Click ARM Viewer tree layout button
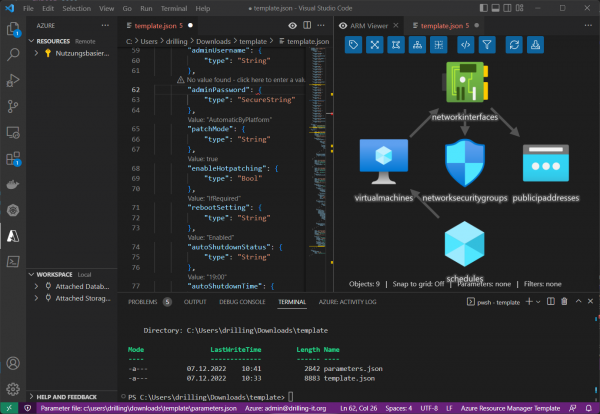The width and height of the screenshot is (600, 414). (x=417, y=45)
